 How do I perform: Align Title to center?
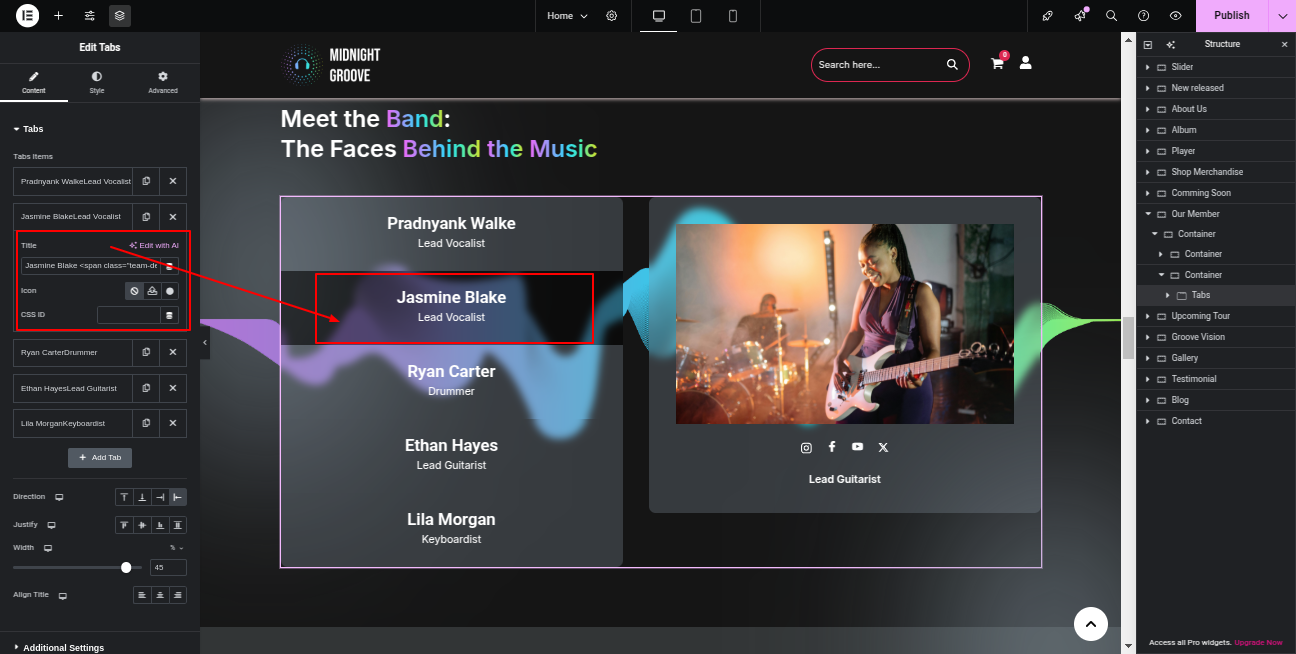tap(160, 595)
